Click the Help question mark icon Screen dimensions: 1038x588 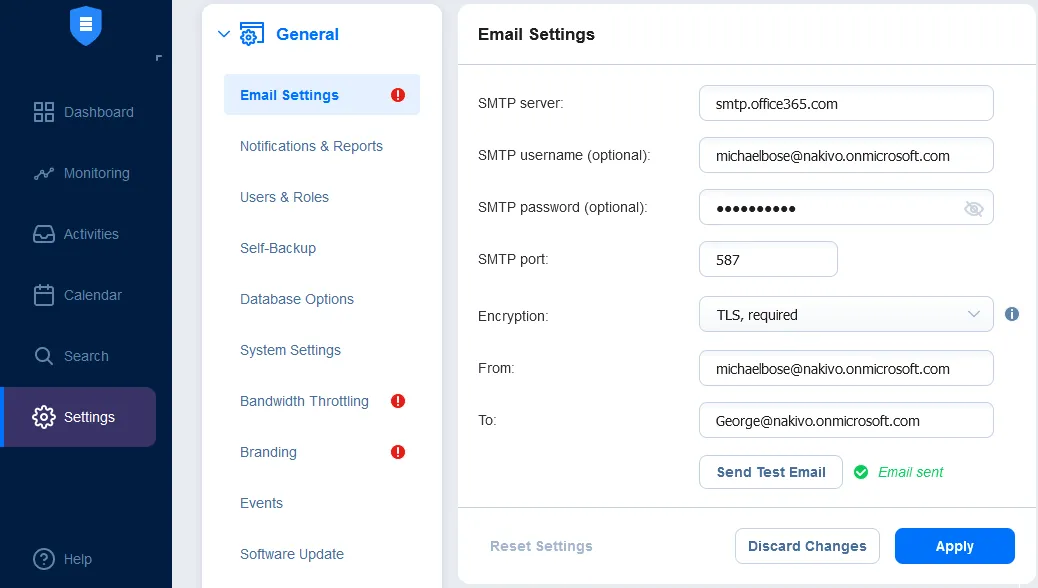coord(44,559)
